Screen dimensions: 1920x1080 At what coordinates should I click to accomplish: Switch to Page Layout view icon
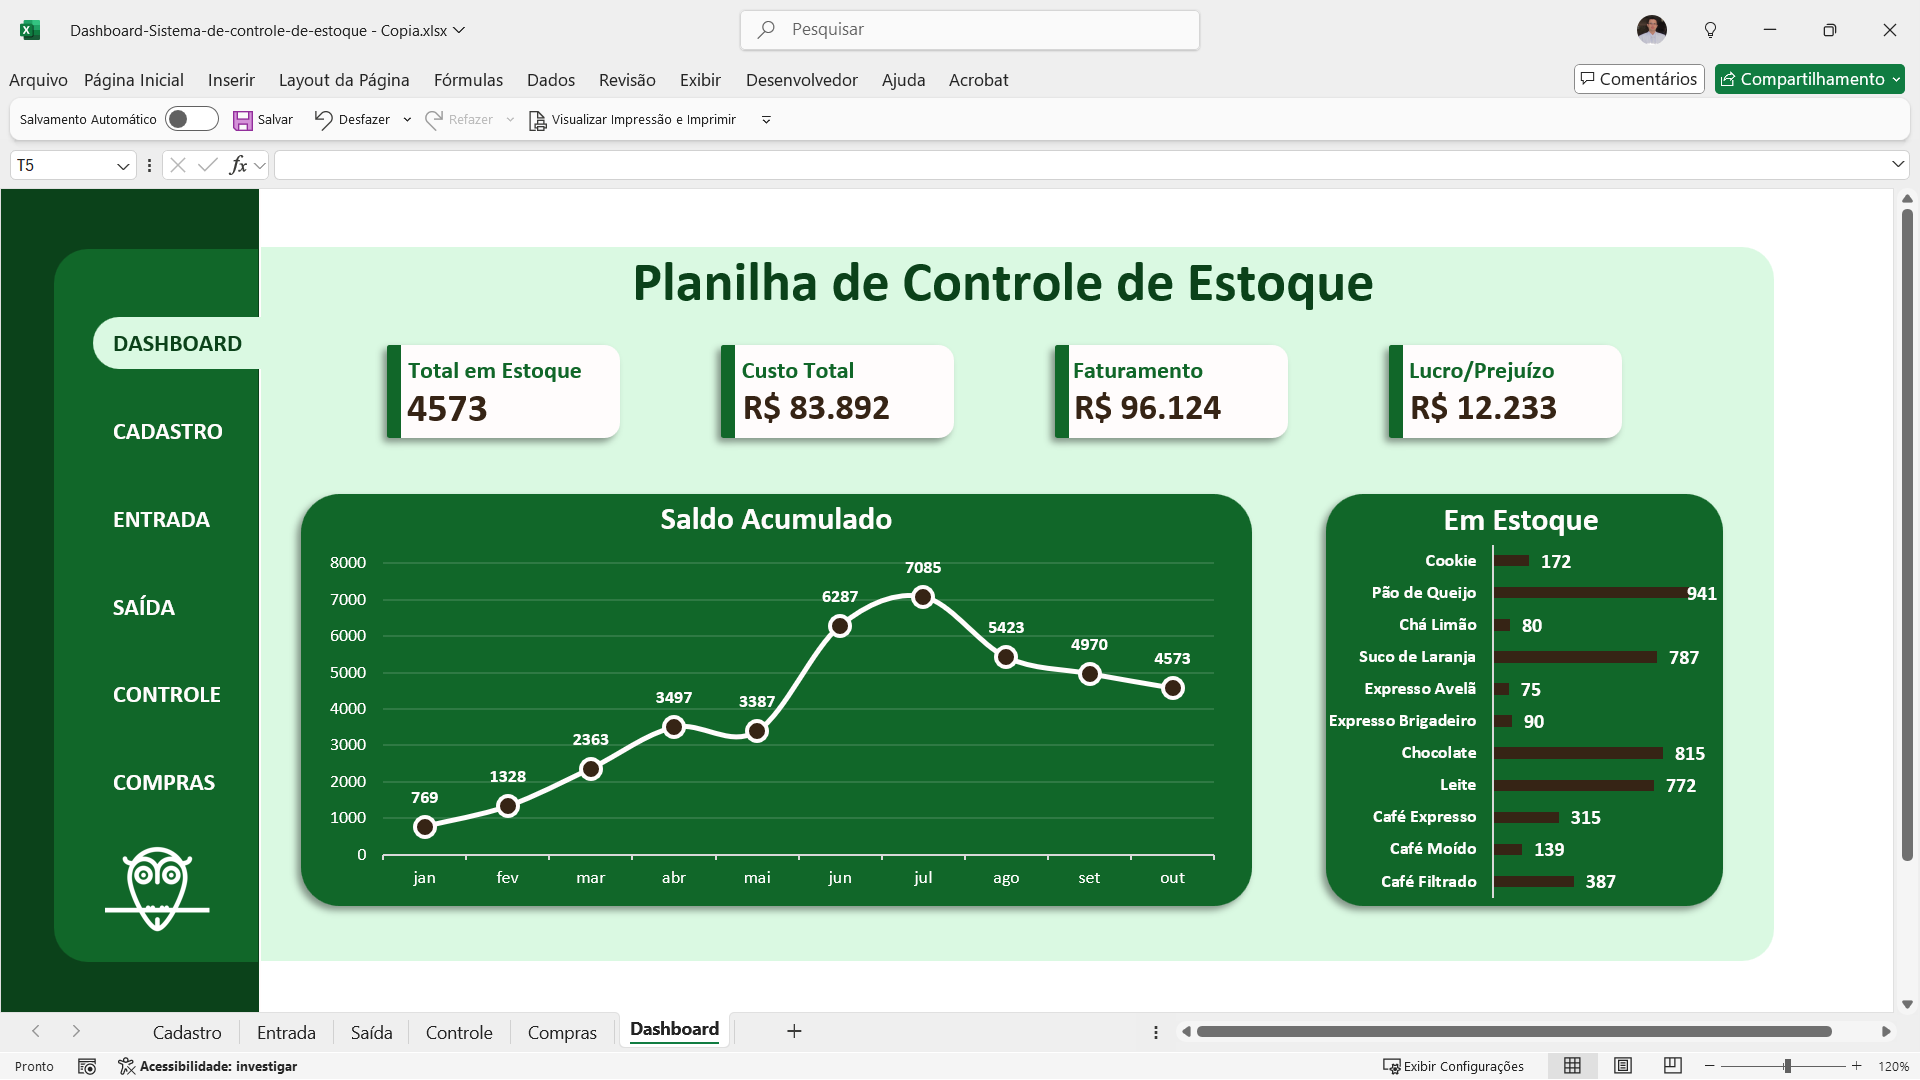[x=1623, y=1066]
